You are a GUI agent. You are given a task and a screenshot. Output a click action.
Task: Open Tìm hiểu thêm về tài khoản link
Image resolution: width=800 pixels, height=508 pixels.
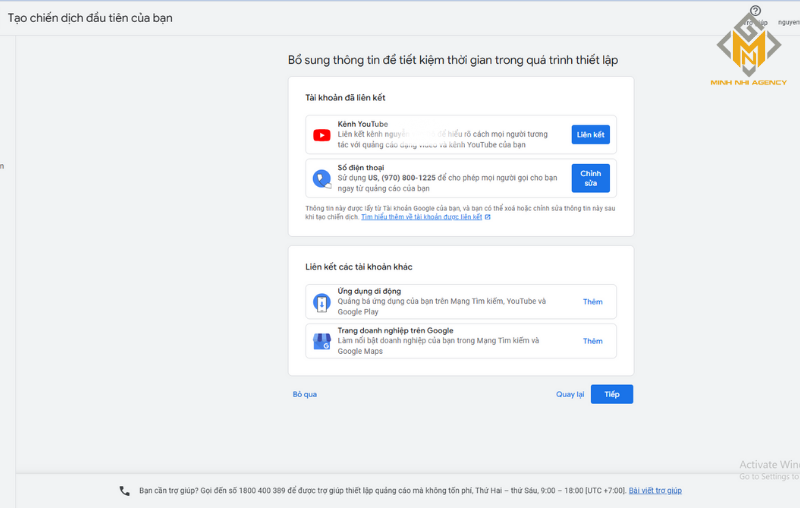click(x=421, y=217)
